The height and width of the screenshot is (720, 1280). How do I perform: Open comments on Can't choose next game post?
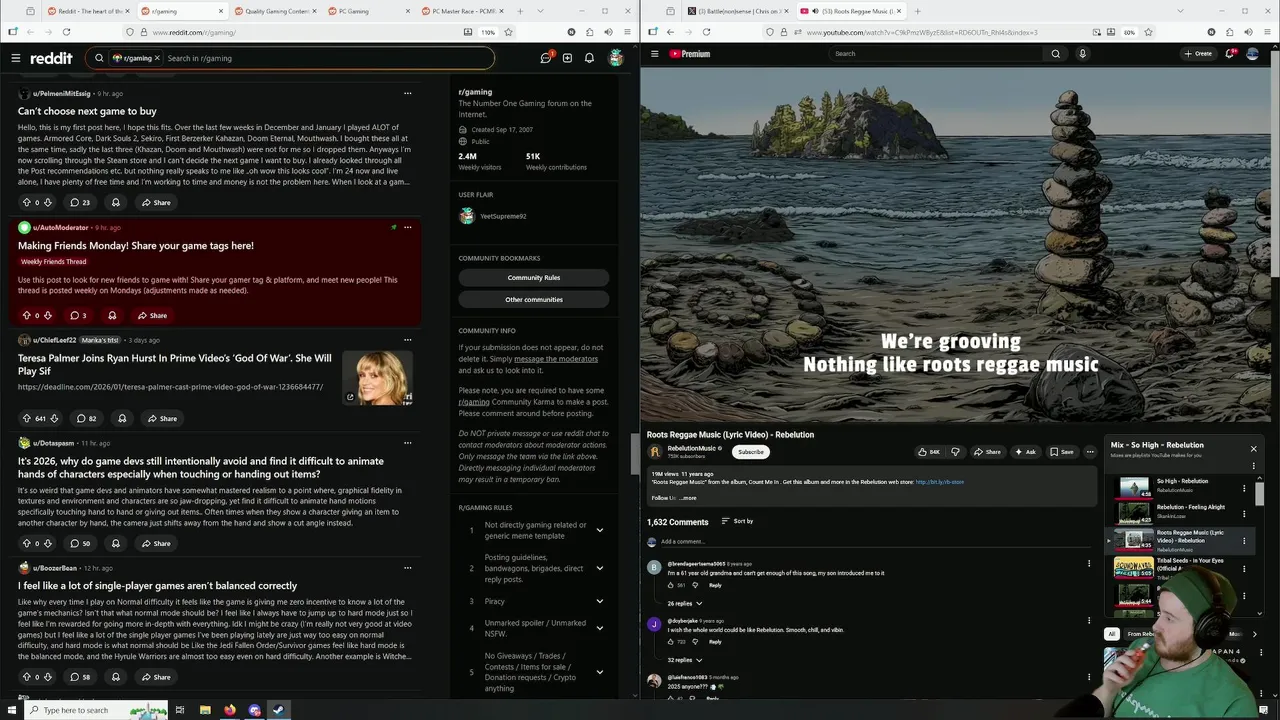point(79,202)
